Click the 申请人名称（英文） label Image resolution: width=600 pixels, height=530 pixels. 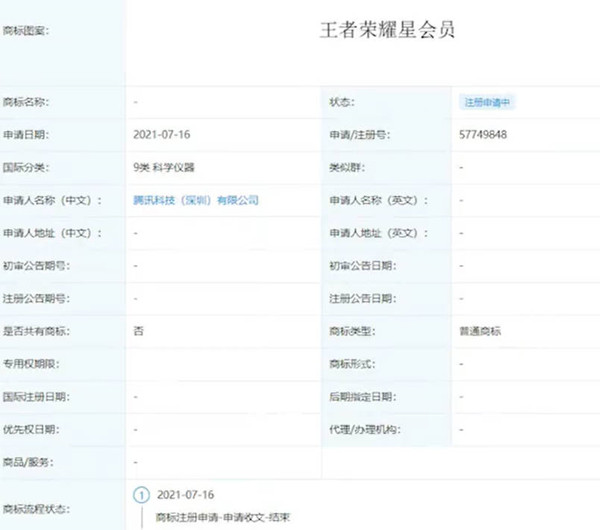379,200
